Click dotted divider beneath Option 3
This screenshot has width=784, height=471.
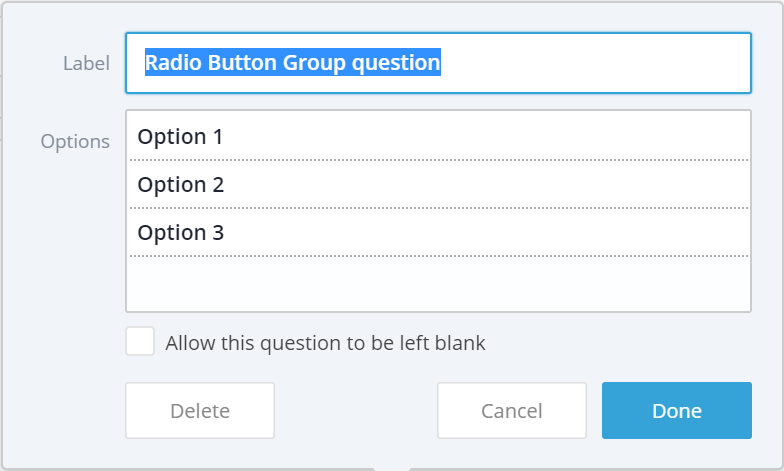coord(438,256)
